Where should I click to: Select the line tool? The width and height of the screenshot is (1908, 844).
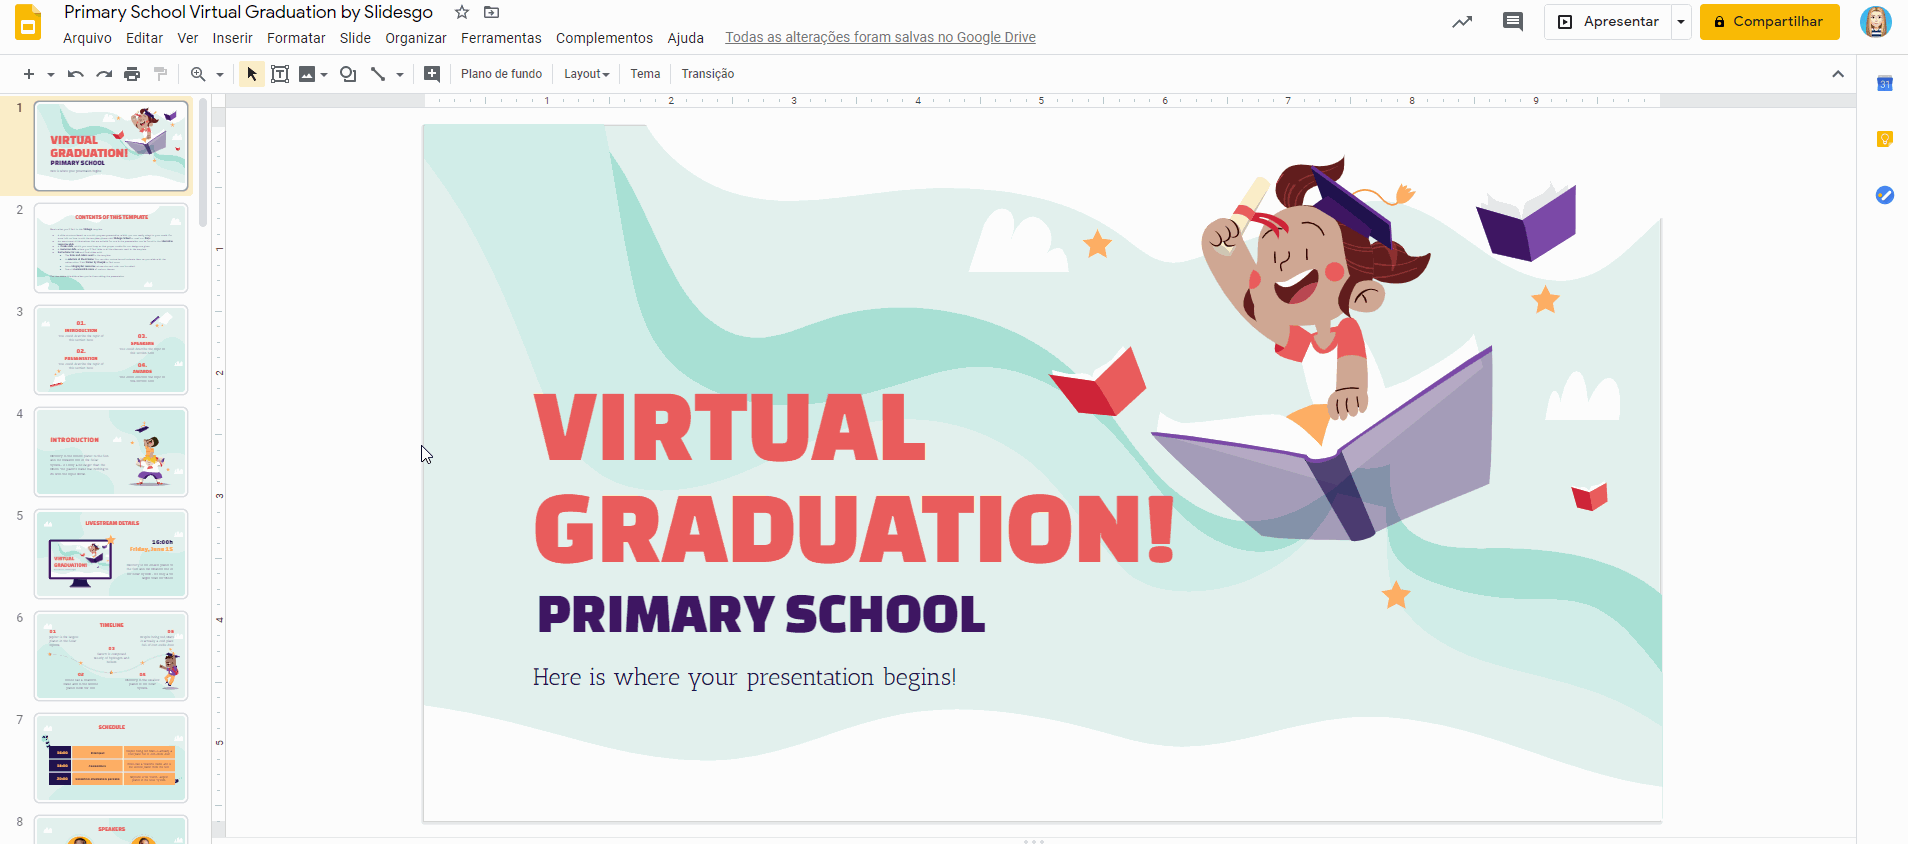378,74
